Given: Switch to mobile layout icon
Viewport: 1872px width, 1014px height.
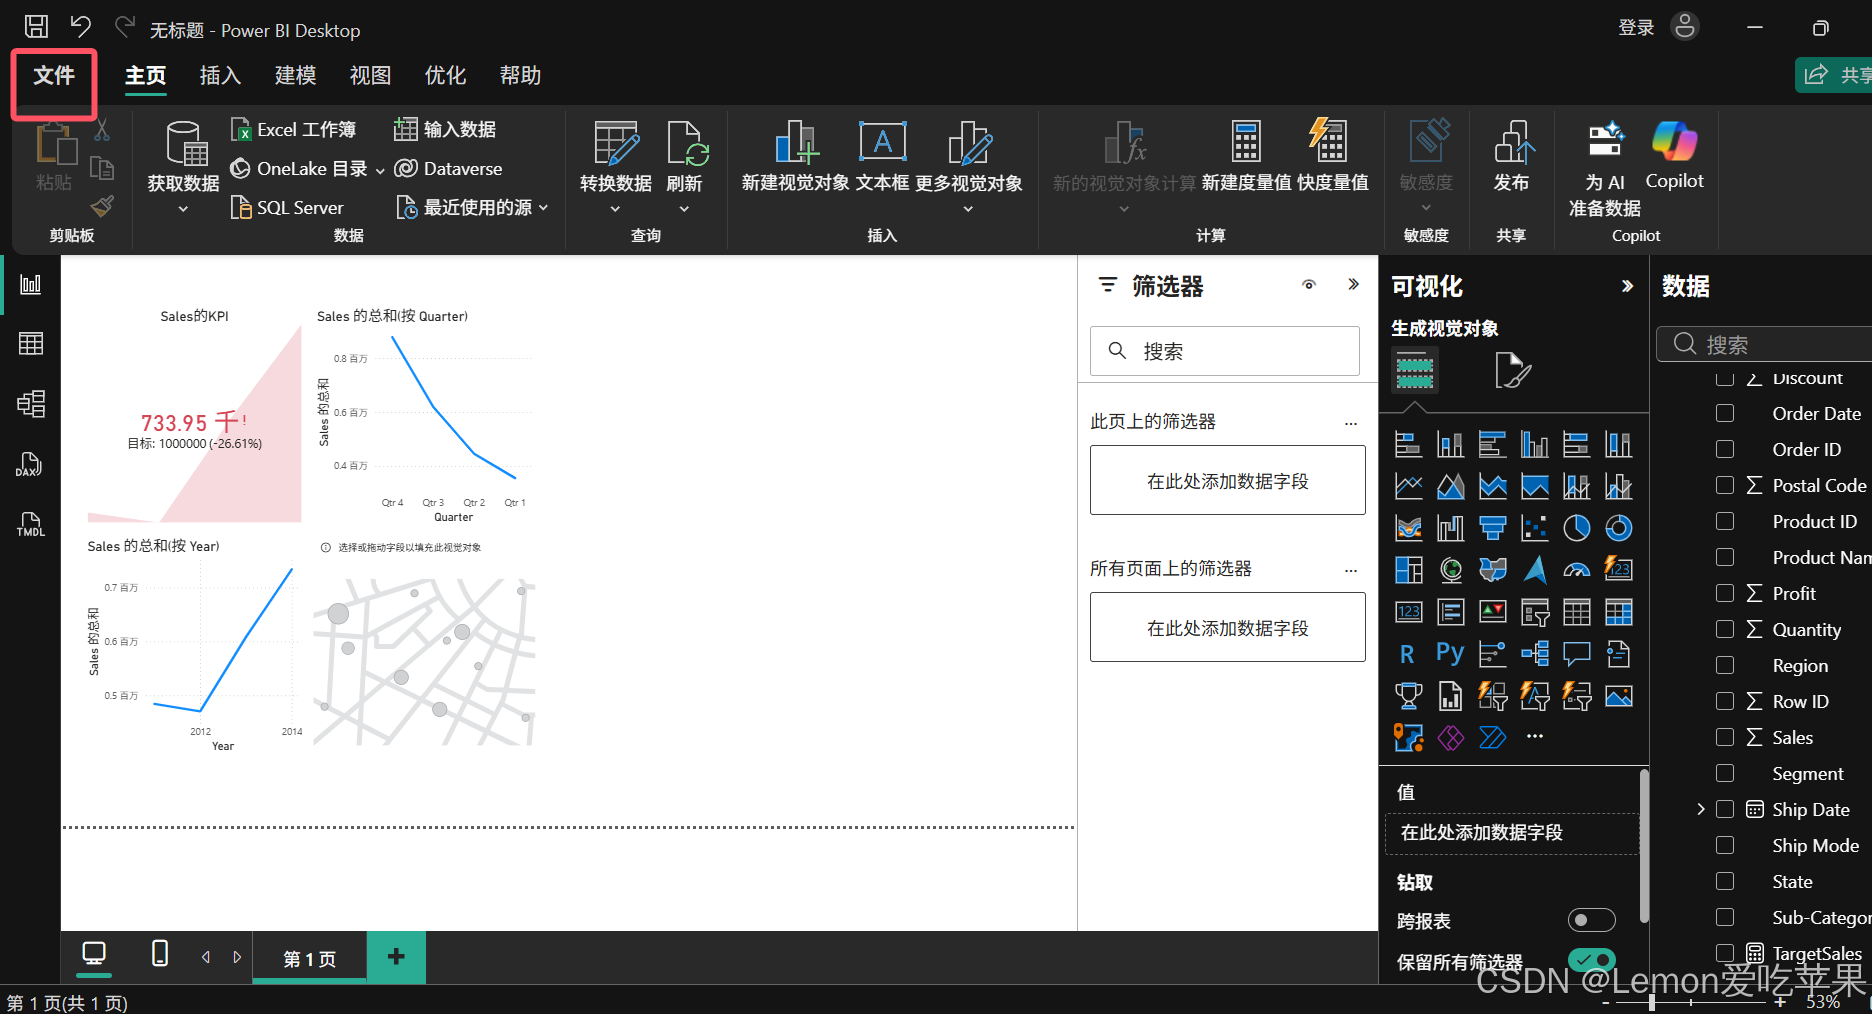Looking at the screenshot, I should (x=159, y=954).
